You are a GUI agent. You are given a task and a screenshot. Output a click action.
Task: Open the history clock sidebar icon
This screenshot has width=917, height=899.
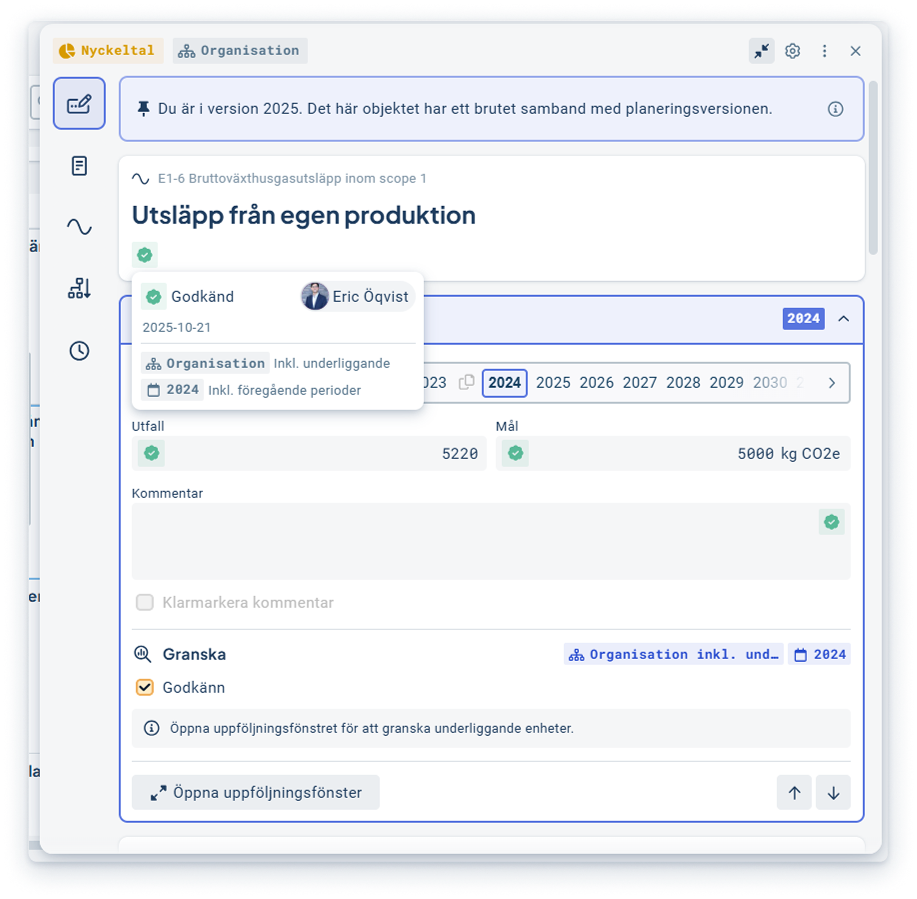(79, 351)
